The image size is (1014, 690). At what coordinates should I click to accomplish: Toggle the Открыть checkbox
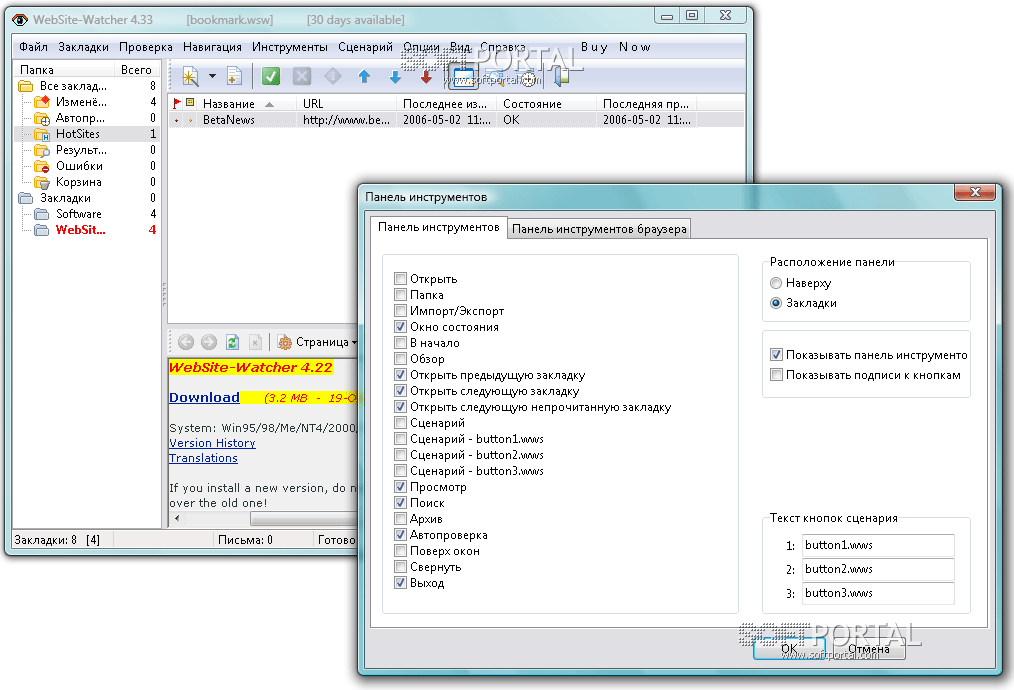point(400,279)
